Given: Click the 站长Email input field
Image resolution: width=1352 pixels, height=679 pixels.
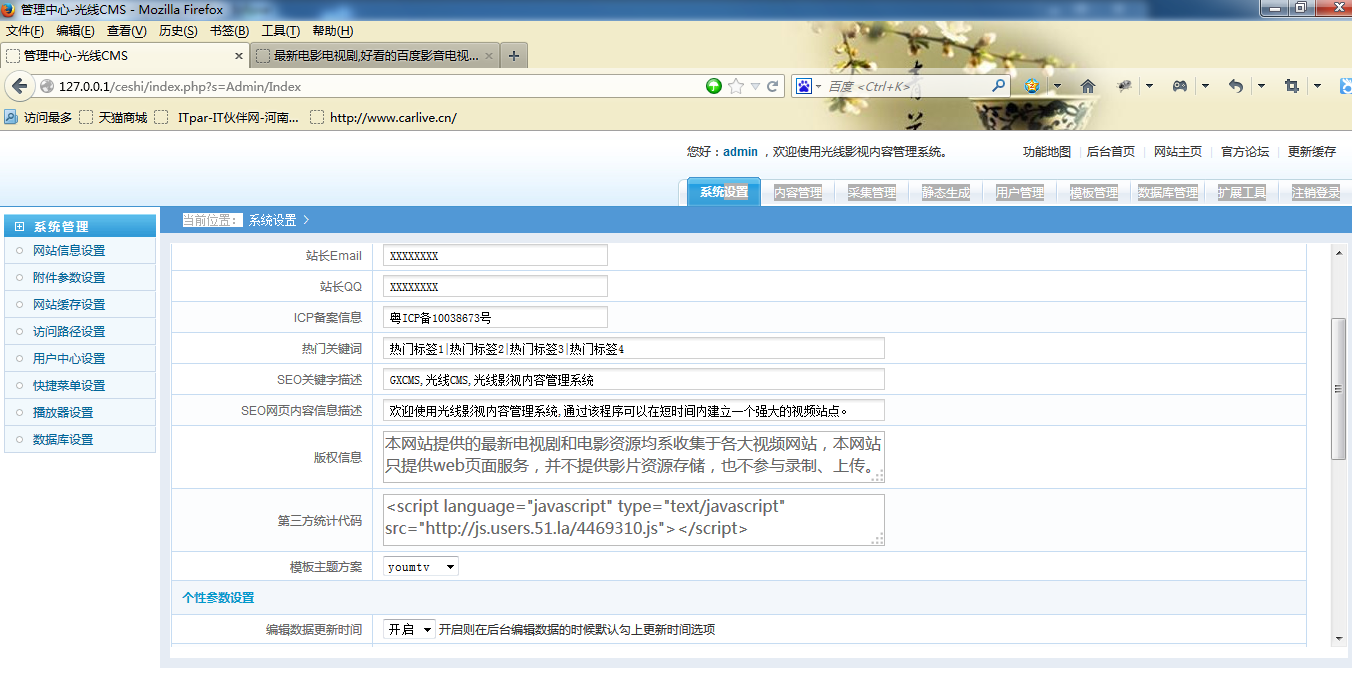Looking at the screenshot, I should 495,256.
